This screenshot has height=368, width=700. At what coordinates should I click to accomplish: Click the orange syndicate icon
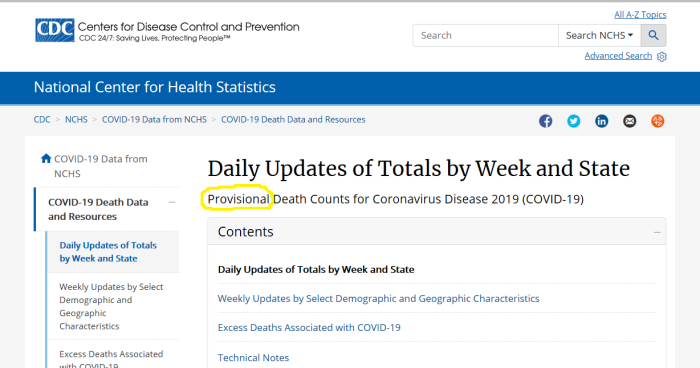[657, 121]
